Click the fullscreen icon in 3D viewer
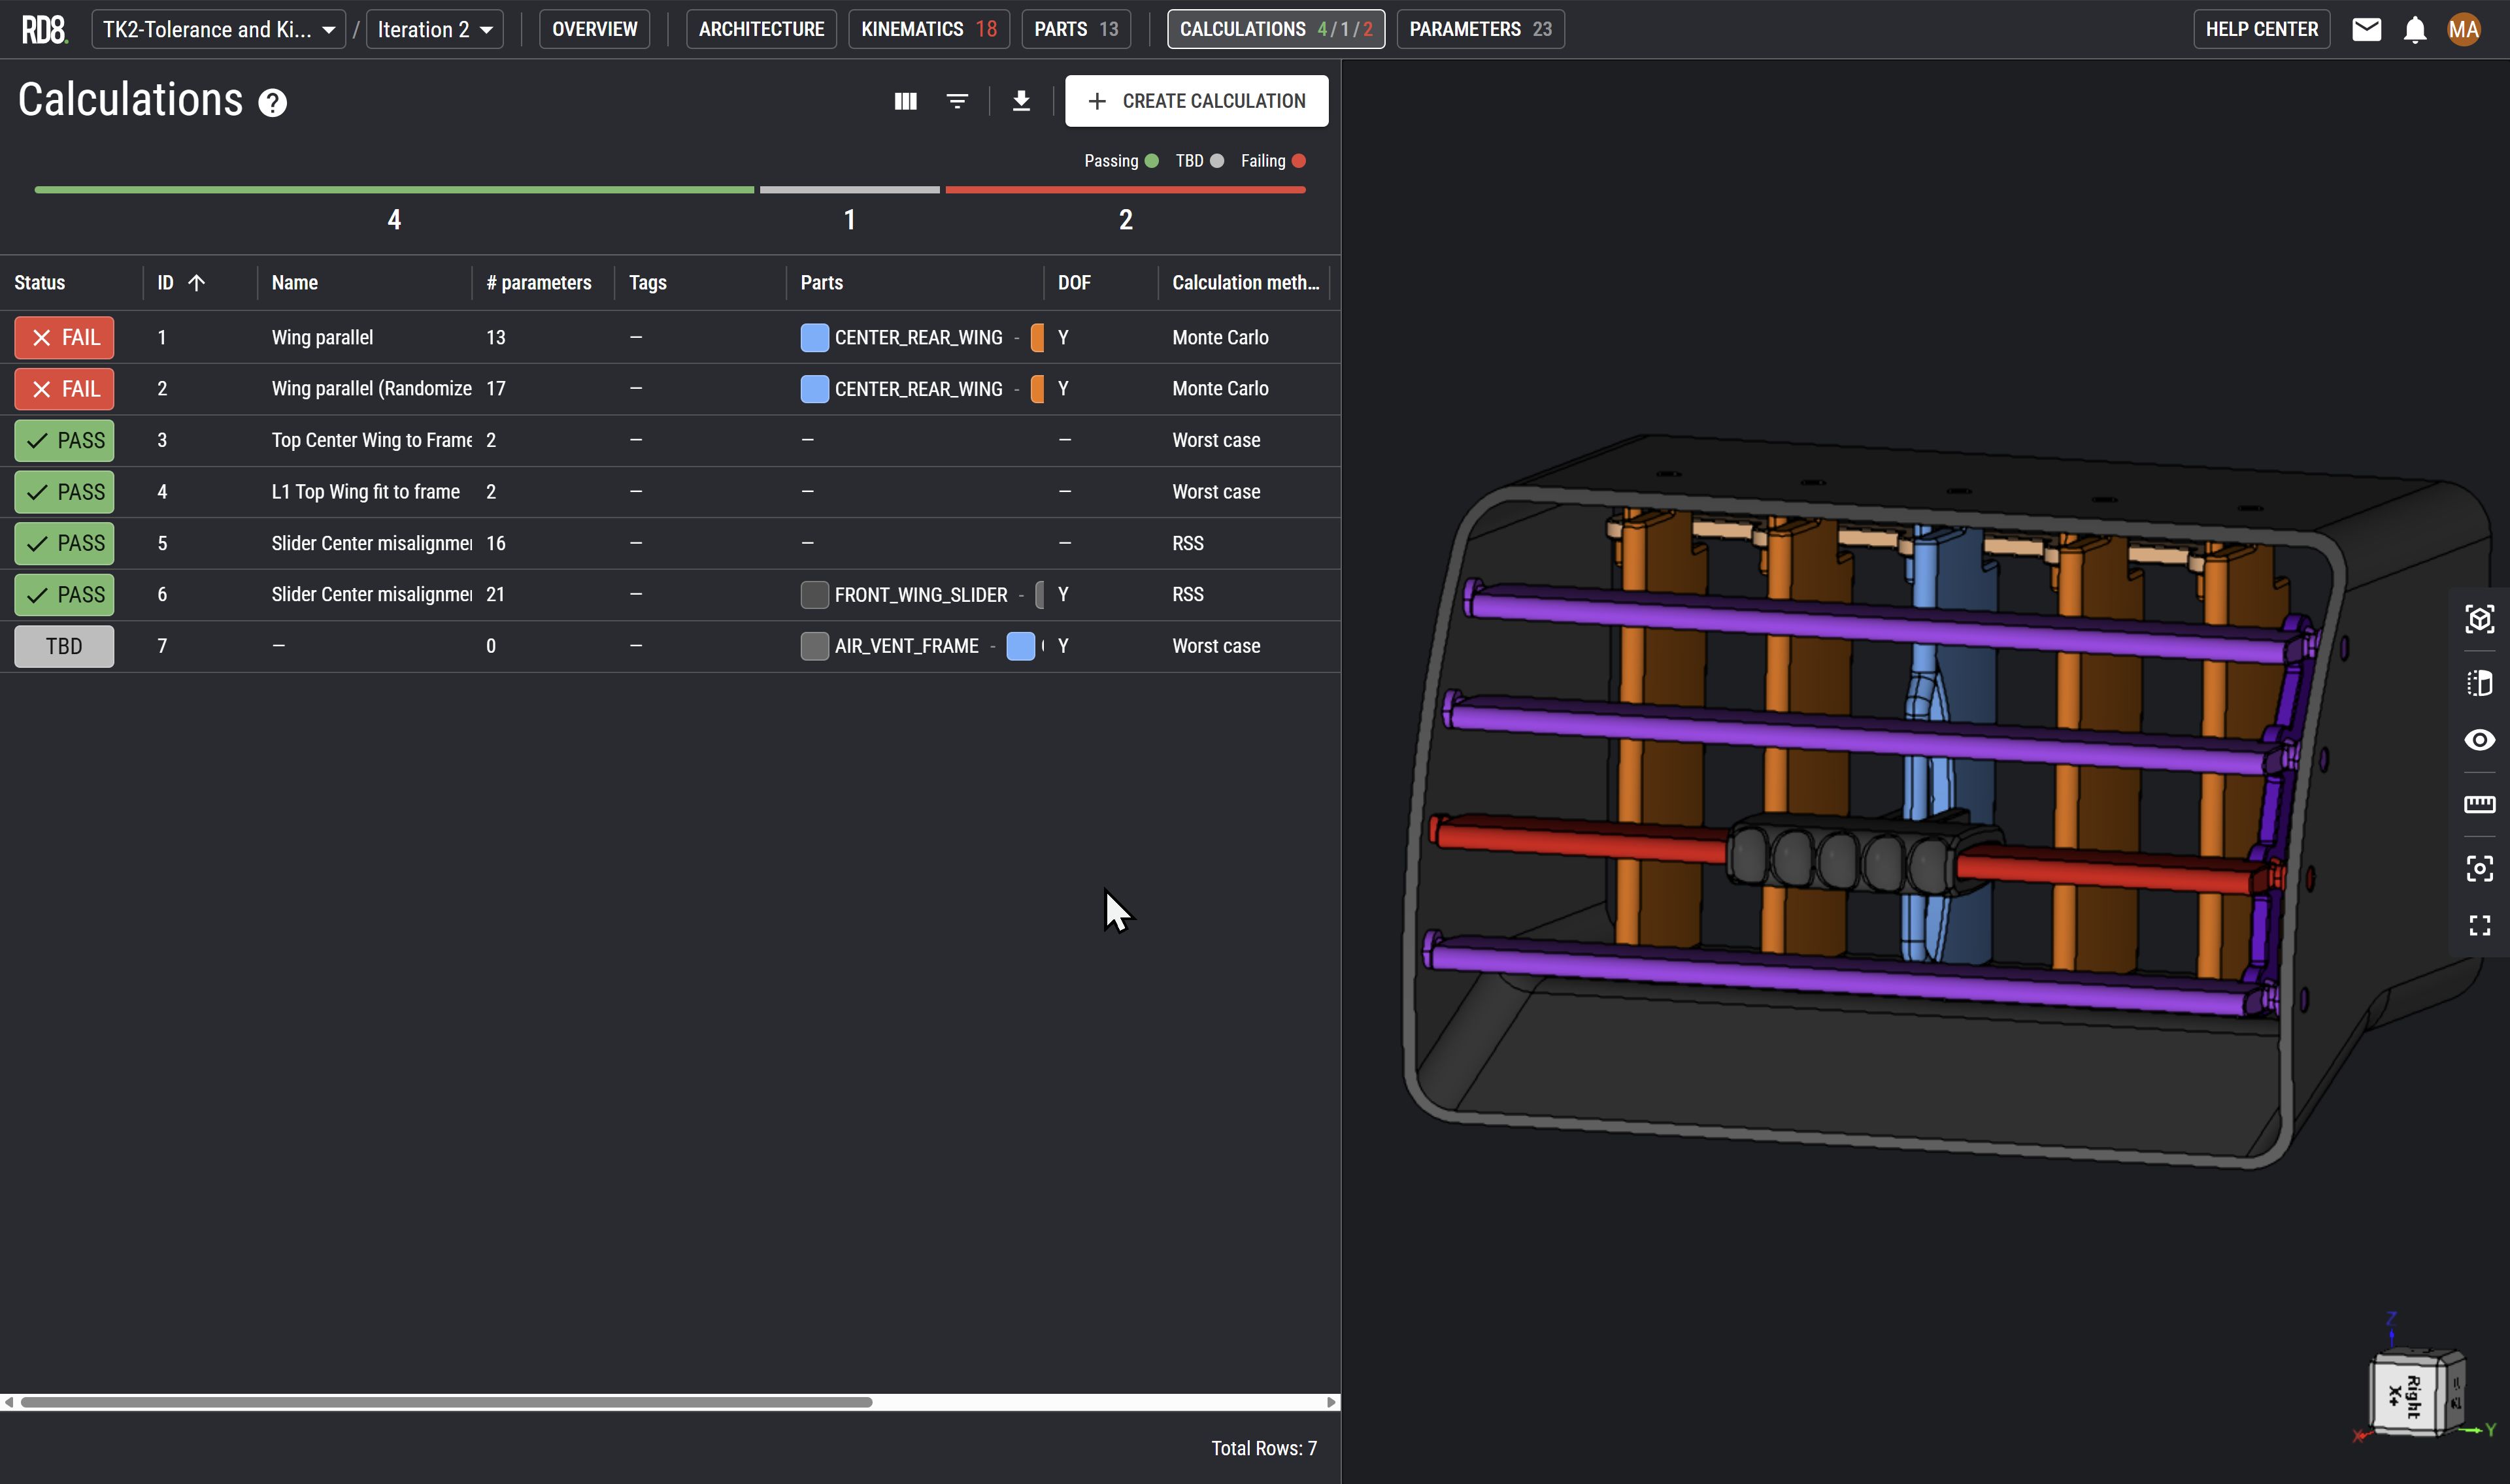Viewport: 2510px width, 1484px height. (2479, 926)
